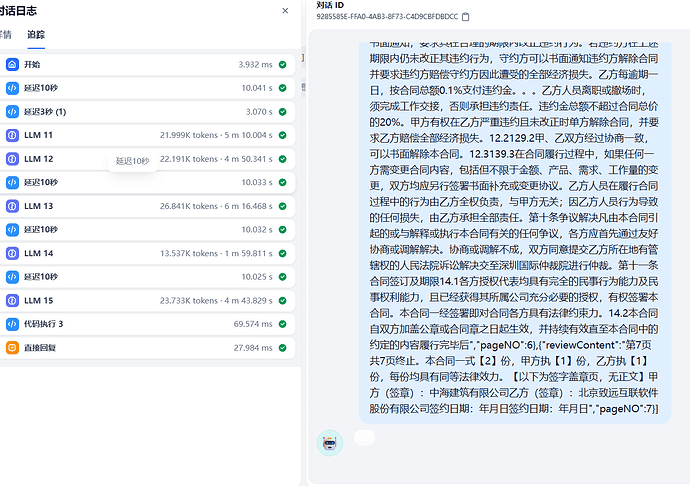Click the code icon beside 延迟3秒 (1)
The height and width of the screenshot is (486, 690).
point(12,111)
